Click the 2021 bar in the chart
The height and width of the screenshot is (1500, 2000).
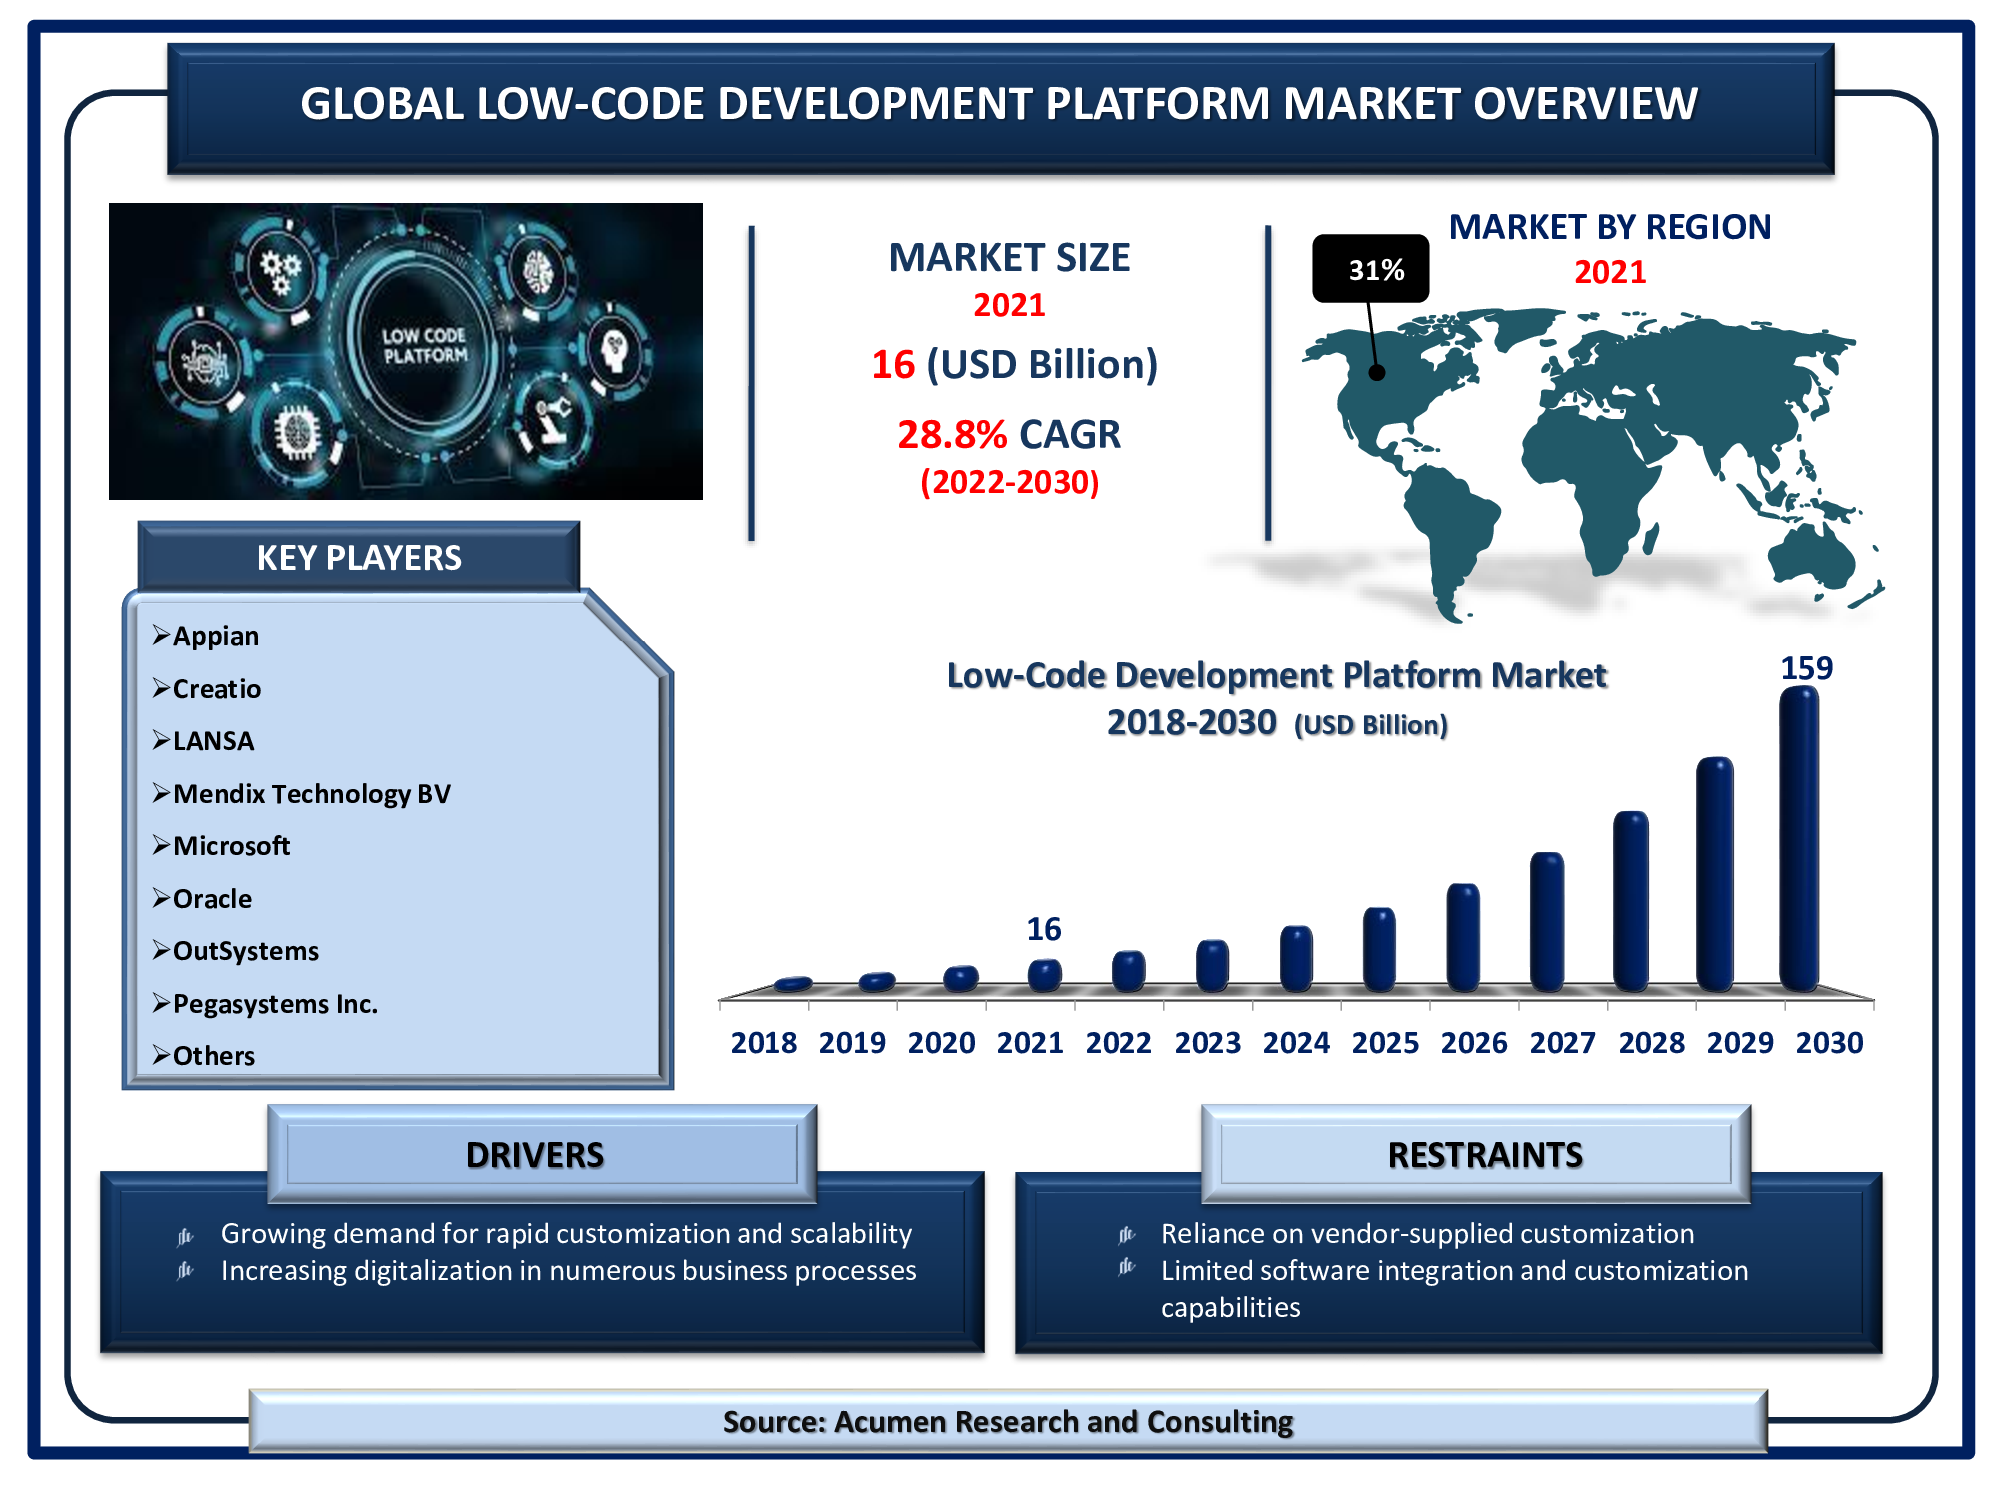click(1045, 975)
